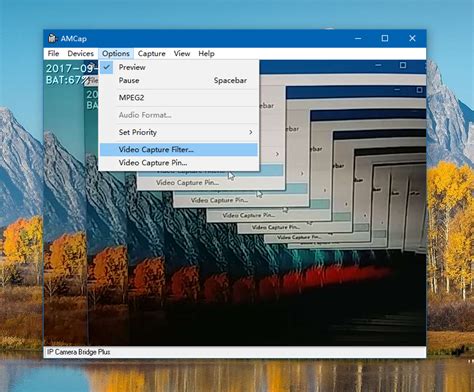
Task: Open the File menu
Action: (x=53, y=54)
